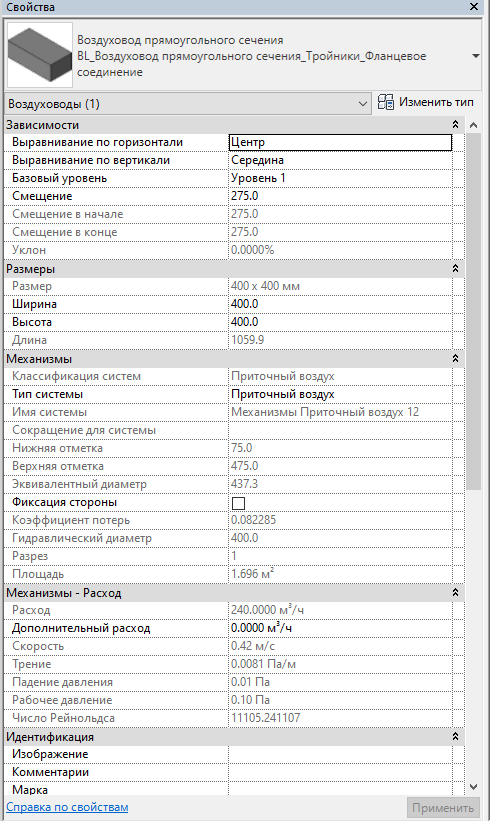Edit the Базовый уровень value Уровень 1

(x=340, y=178)
